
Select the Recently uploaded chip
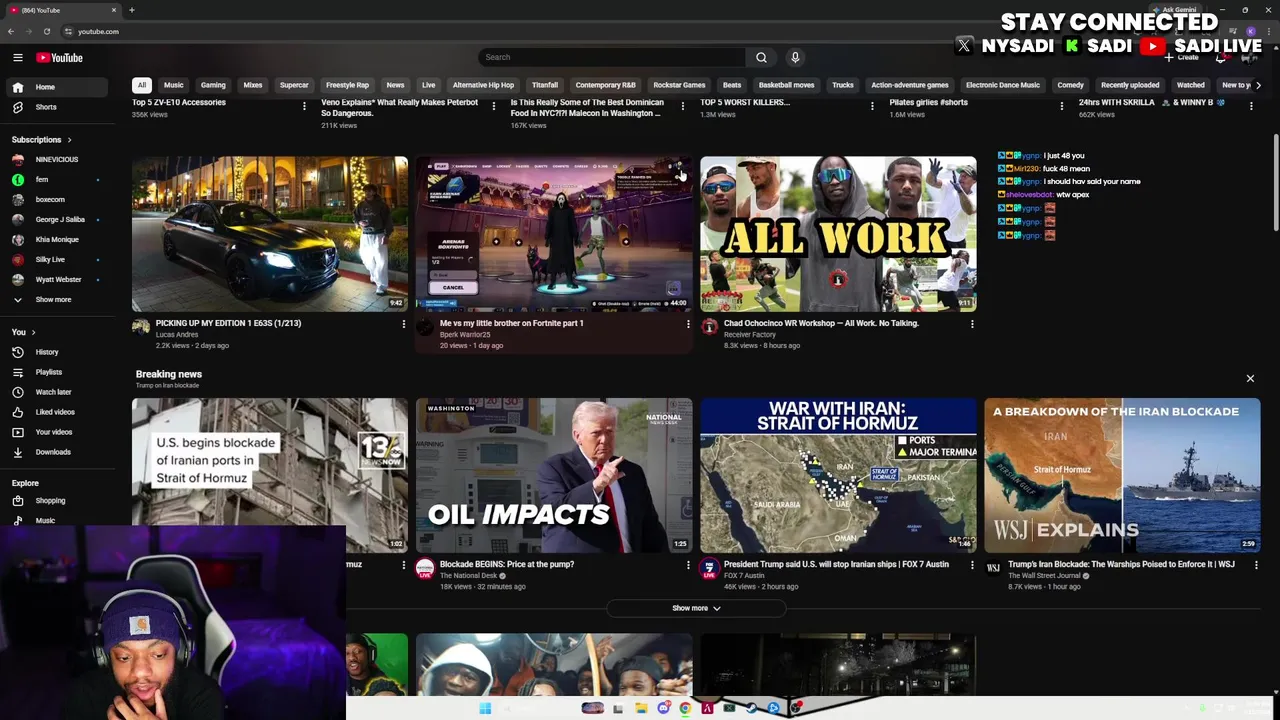click(1130, 85)
